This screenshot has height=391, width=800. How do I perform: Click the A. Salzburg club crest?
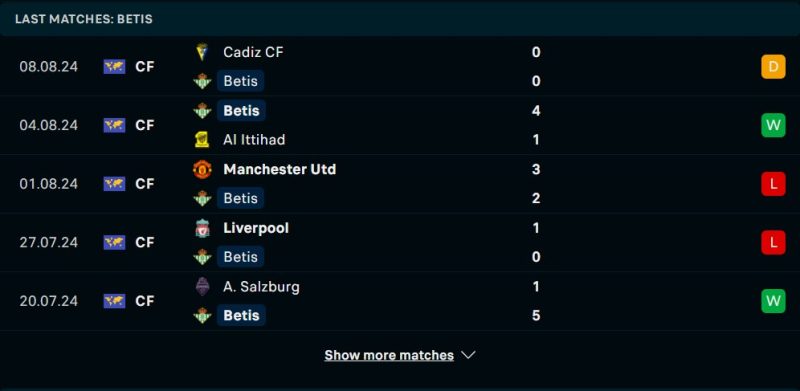(x=202, y=287)
